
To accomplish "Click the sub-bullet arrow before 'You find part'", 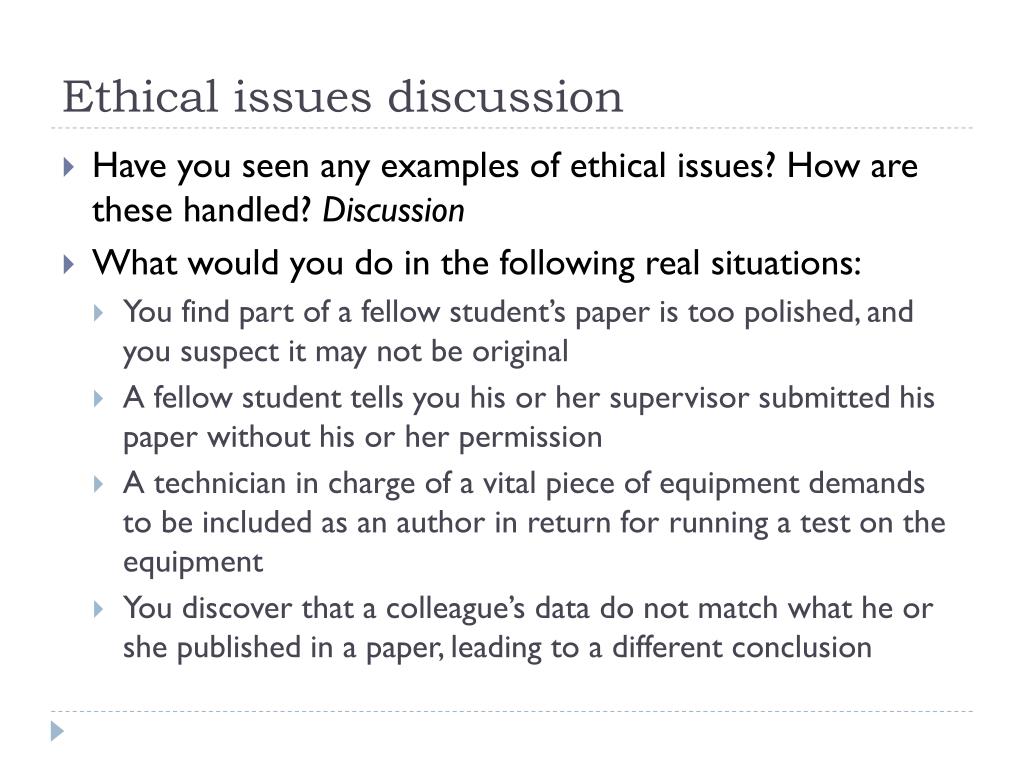I will click(x=99, y=313).
